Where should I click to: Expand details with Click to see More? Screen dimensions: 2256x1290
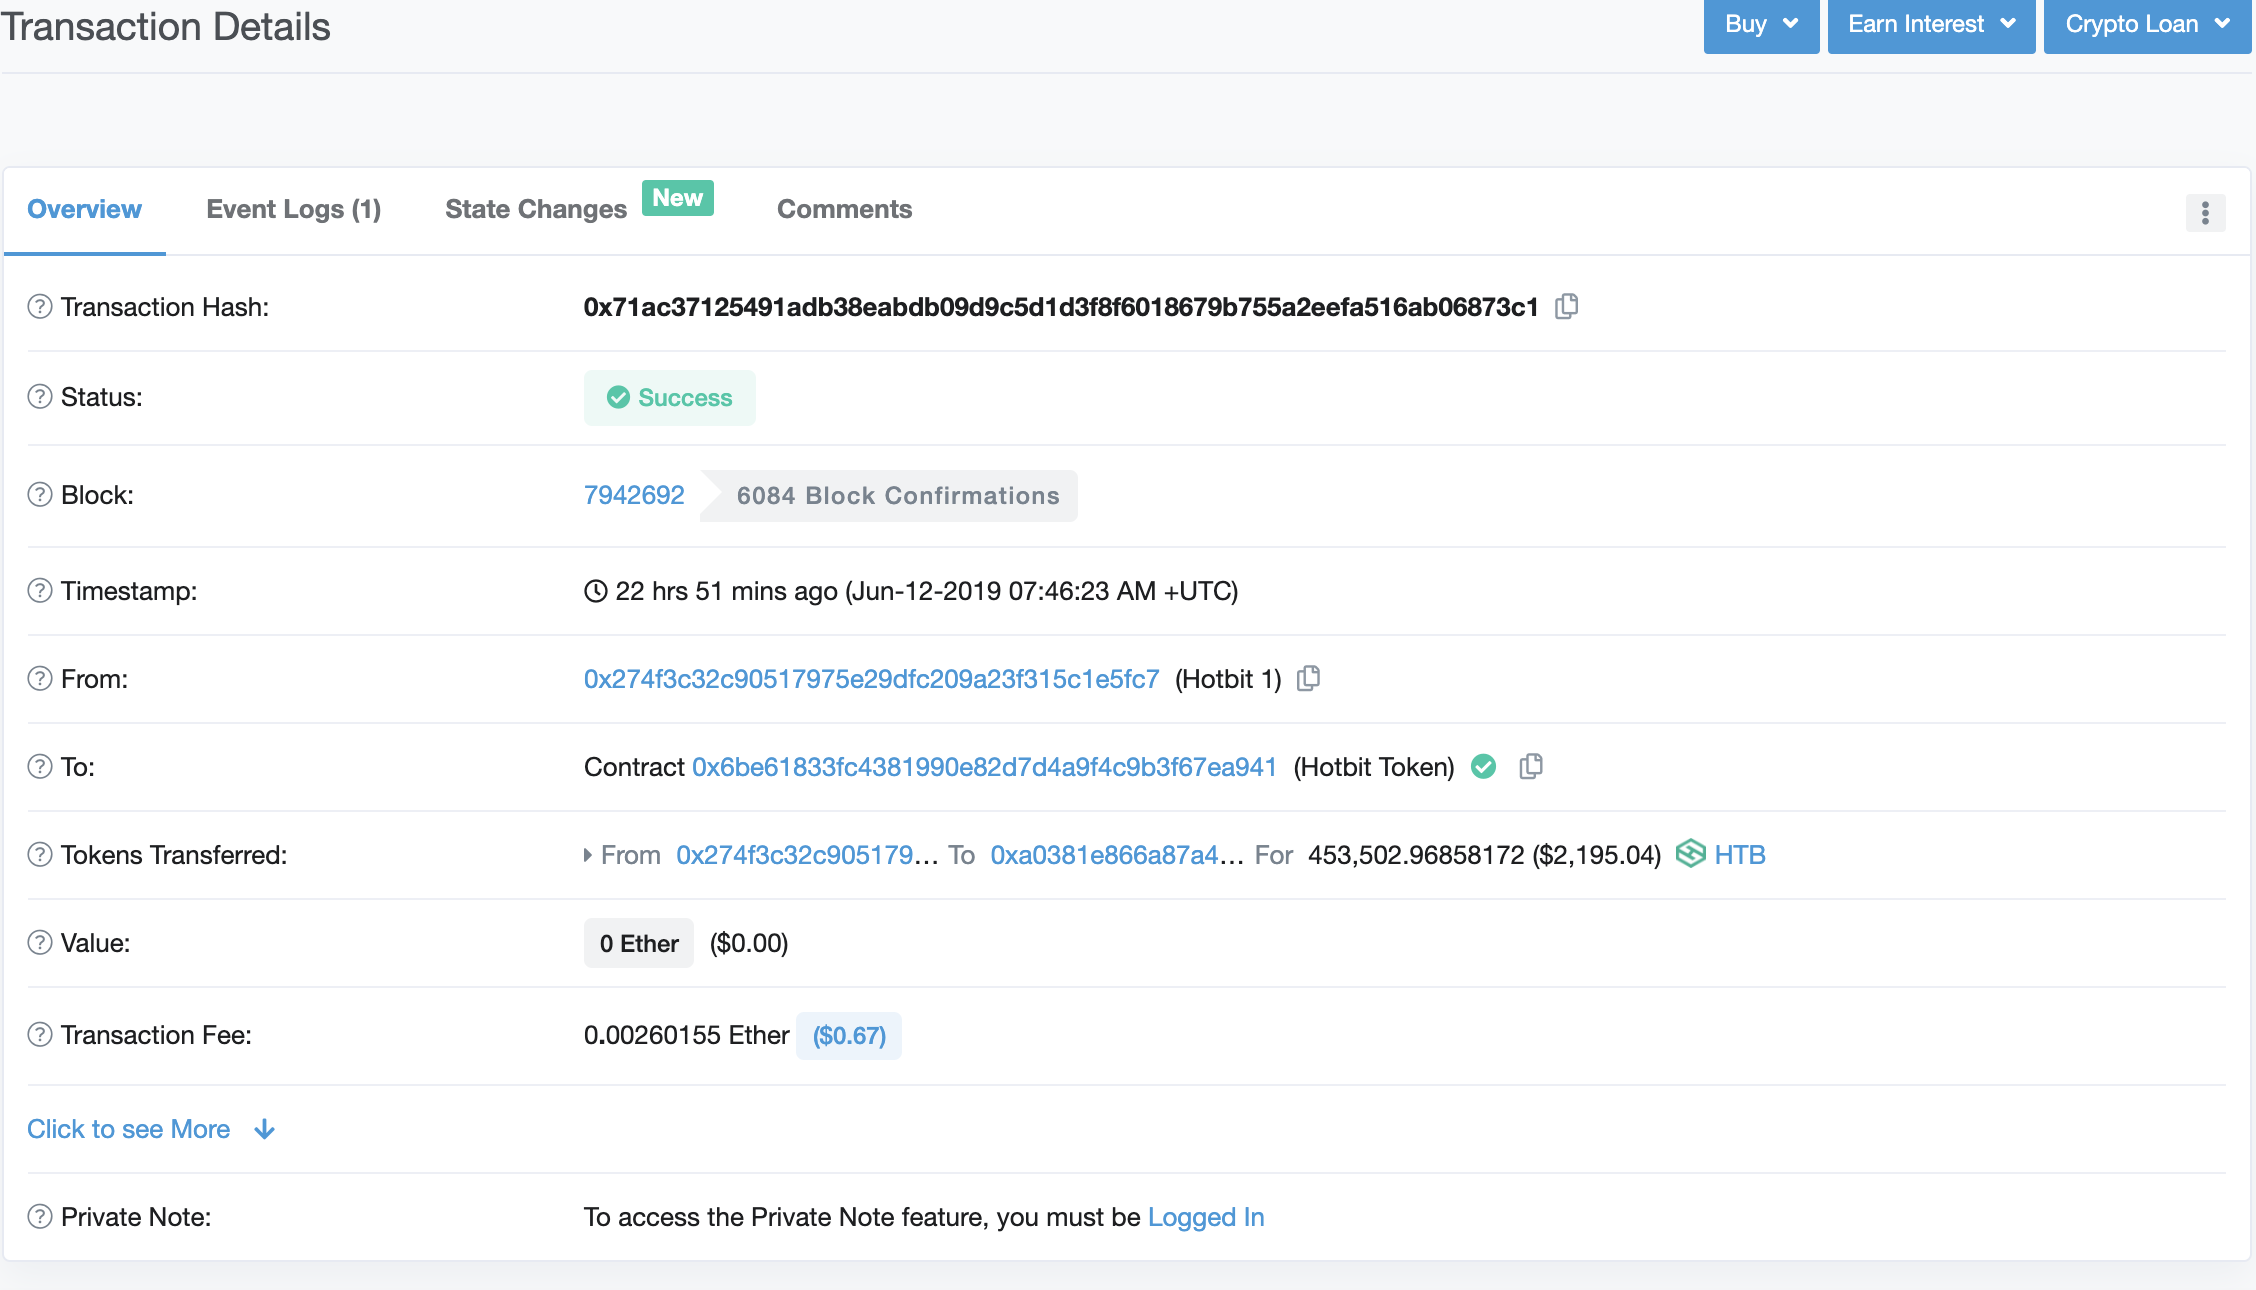click(151, 1129)
